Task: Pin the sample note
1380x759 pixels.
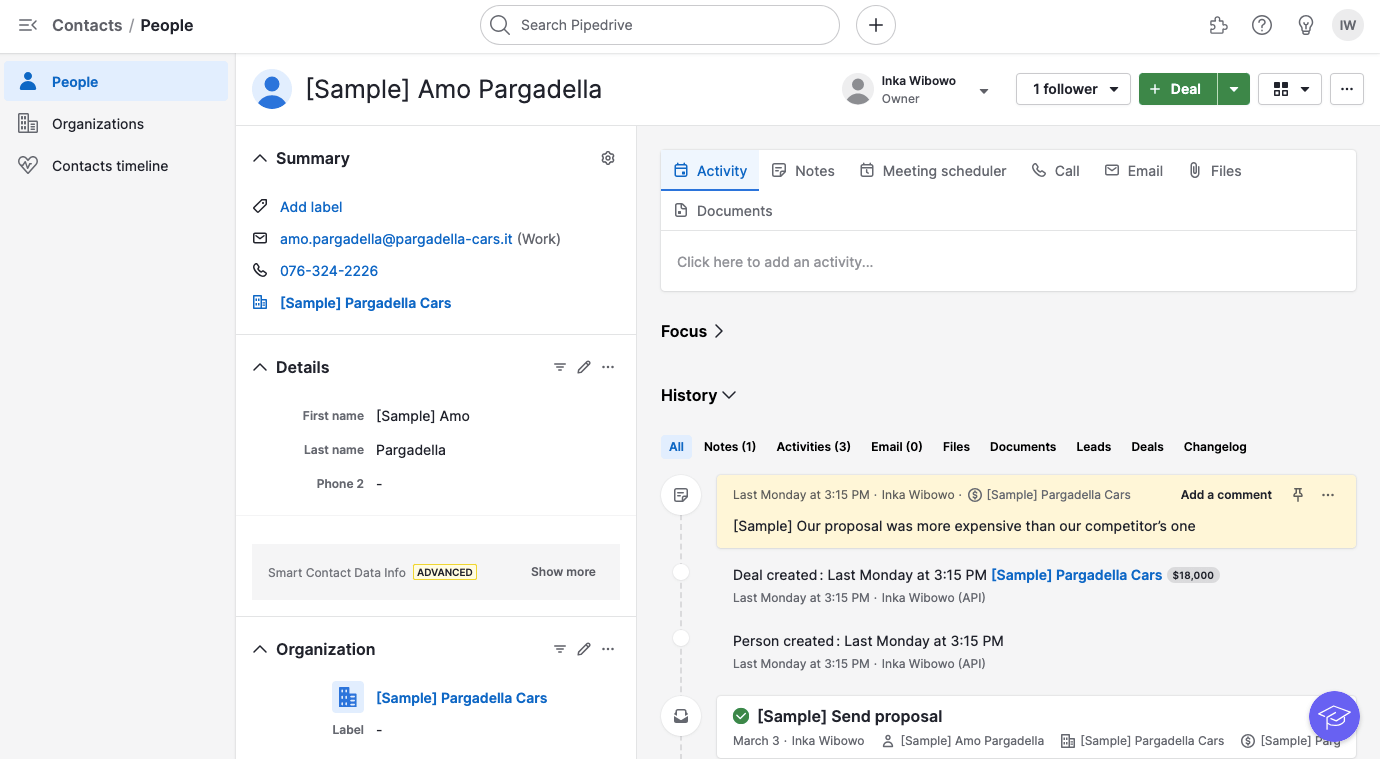Action: (x=1298, y=495)
